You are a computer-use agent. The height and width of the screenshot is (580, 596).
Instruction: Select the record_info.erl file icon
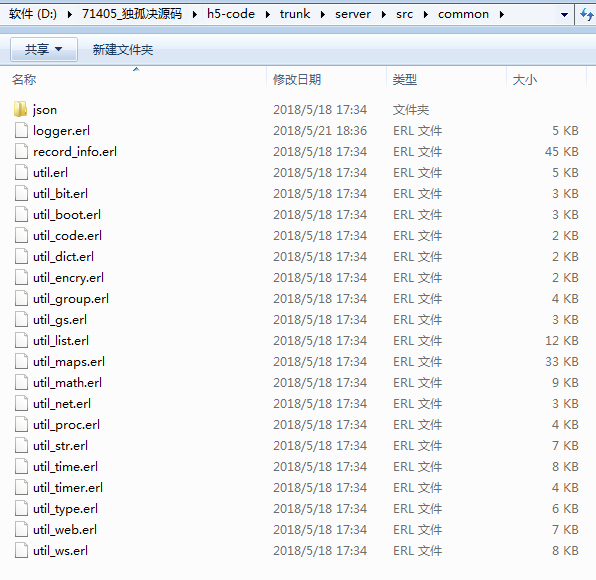(x=21, y=151)
